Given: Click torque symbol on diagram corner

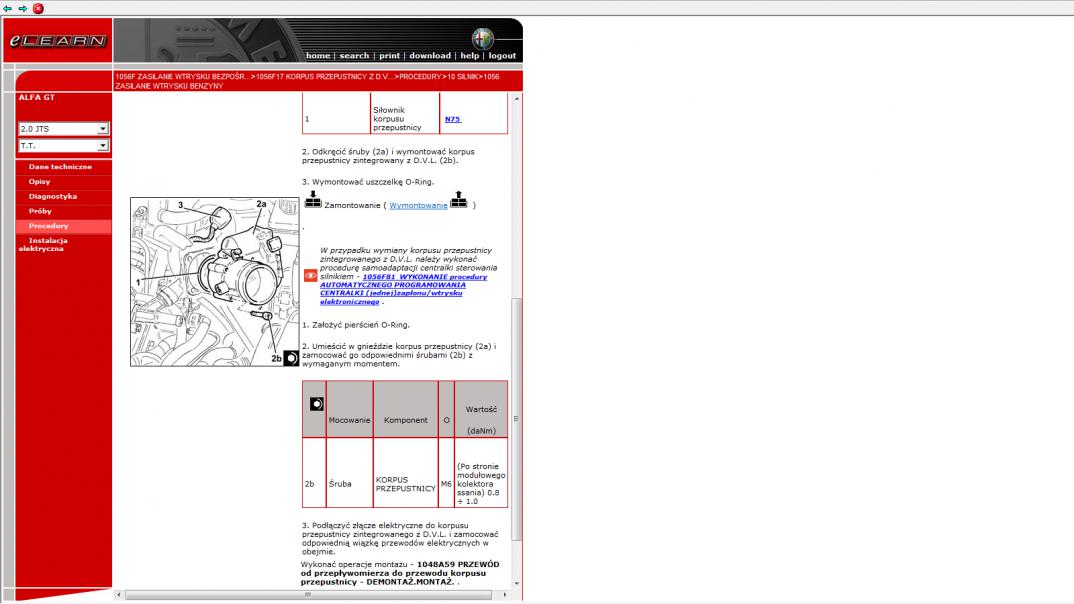Looking at the screenshot, I should 291,358.
